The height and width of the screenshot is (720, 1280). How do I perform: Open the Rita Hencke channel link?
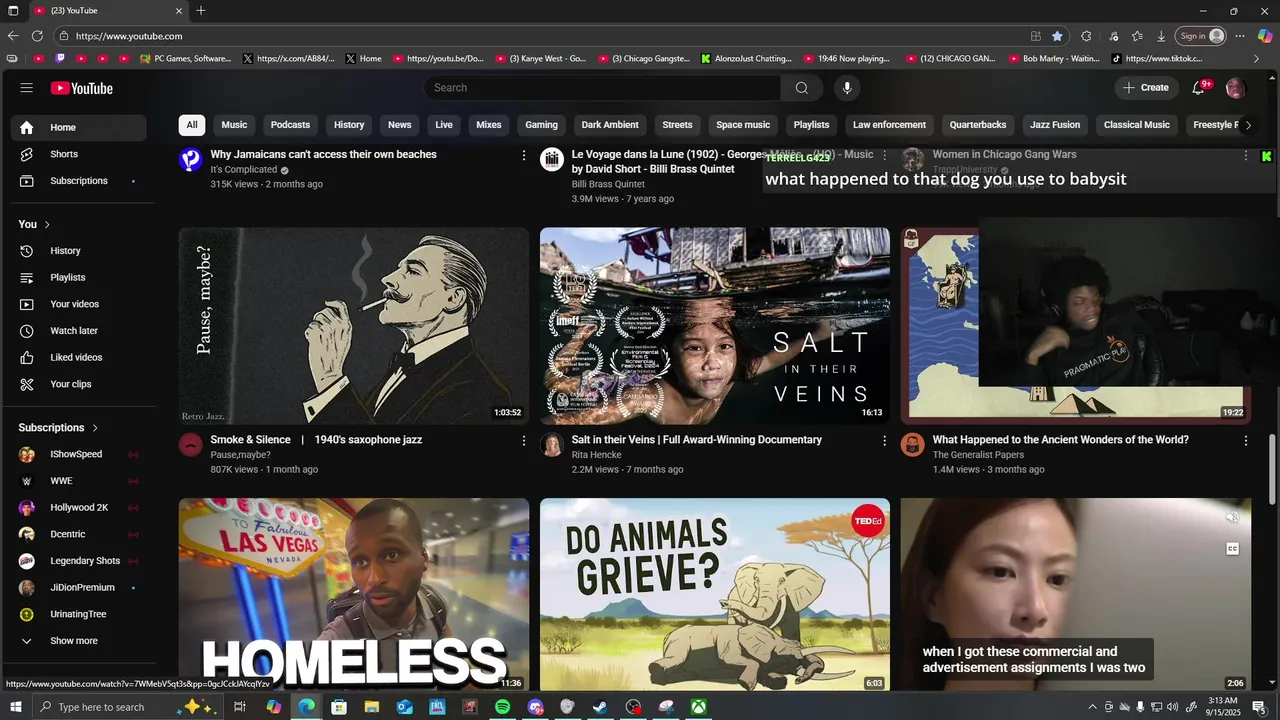coord(596,455)
